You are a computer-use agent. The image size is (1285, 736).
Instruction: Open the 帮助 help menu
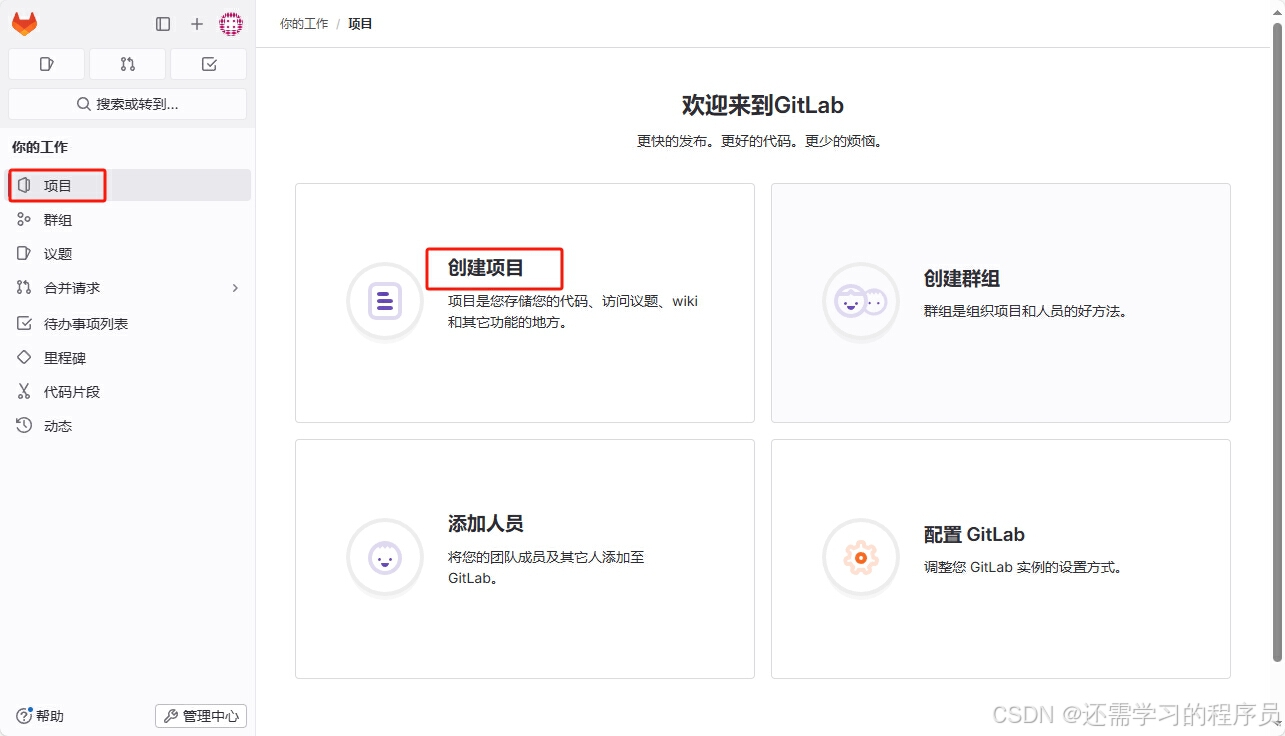(40, 716)
